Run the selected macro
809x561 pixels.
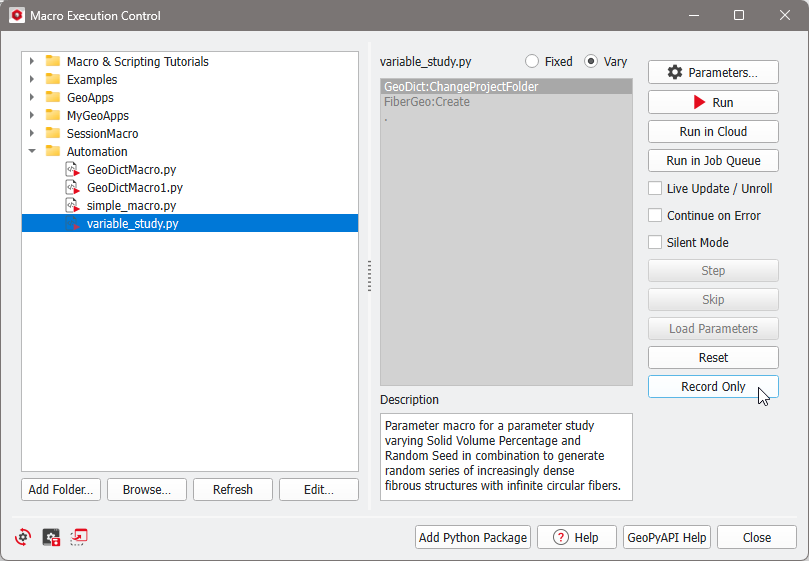click(x=713, y=102)
